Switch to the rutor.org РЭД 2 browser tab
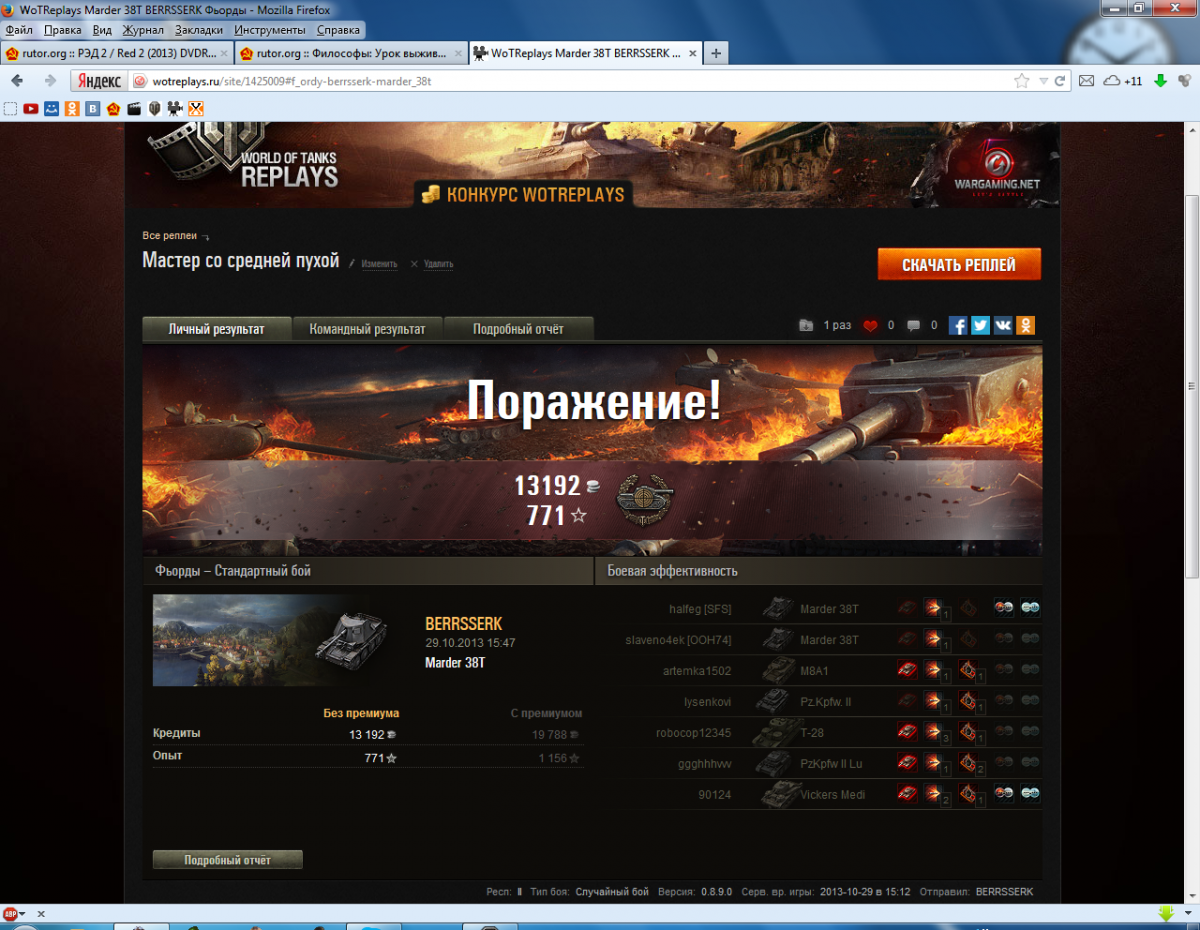 pyautogui.click(x=115, y=53)
